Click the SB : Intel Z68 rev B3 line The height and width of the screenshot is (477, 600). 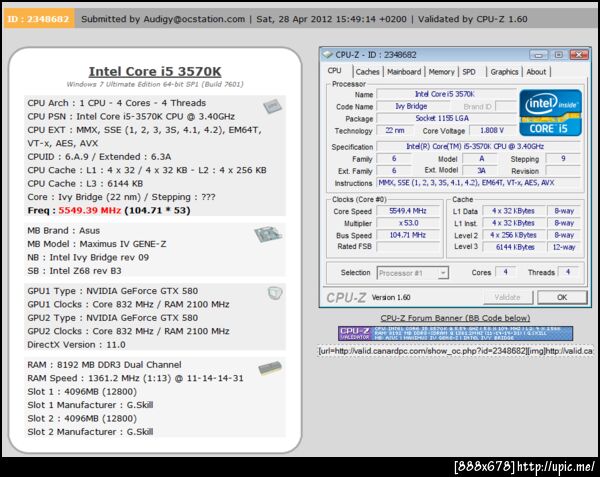(74, 271)
